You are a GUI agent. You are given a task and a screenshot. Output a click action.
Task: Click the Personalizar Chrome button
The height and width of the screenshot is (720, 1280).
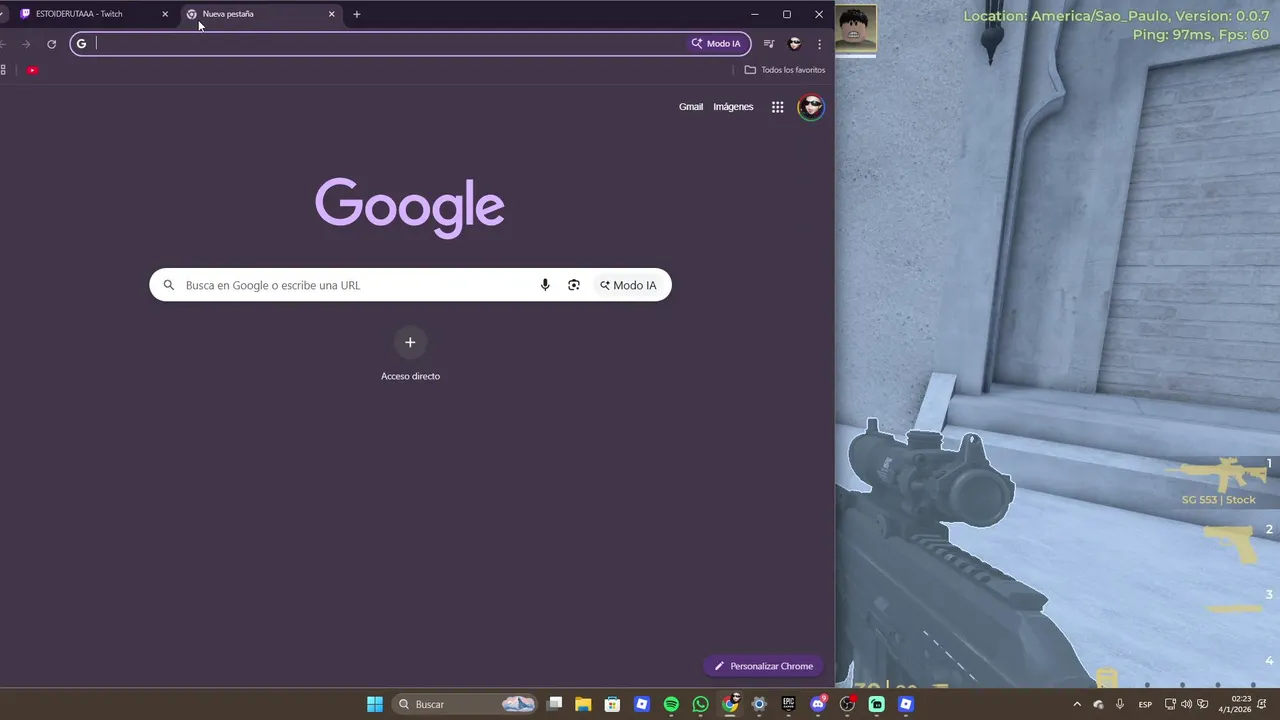click(x=763, y=666)
